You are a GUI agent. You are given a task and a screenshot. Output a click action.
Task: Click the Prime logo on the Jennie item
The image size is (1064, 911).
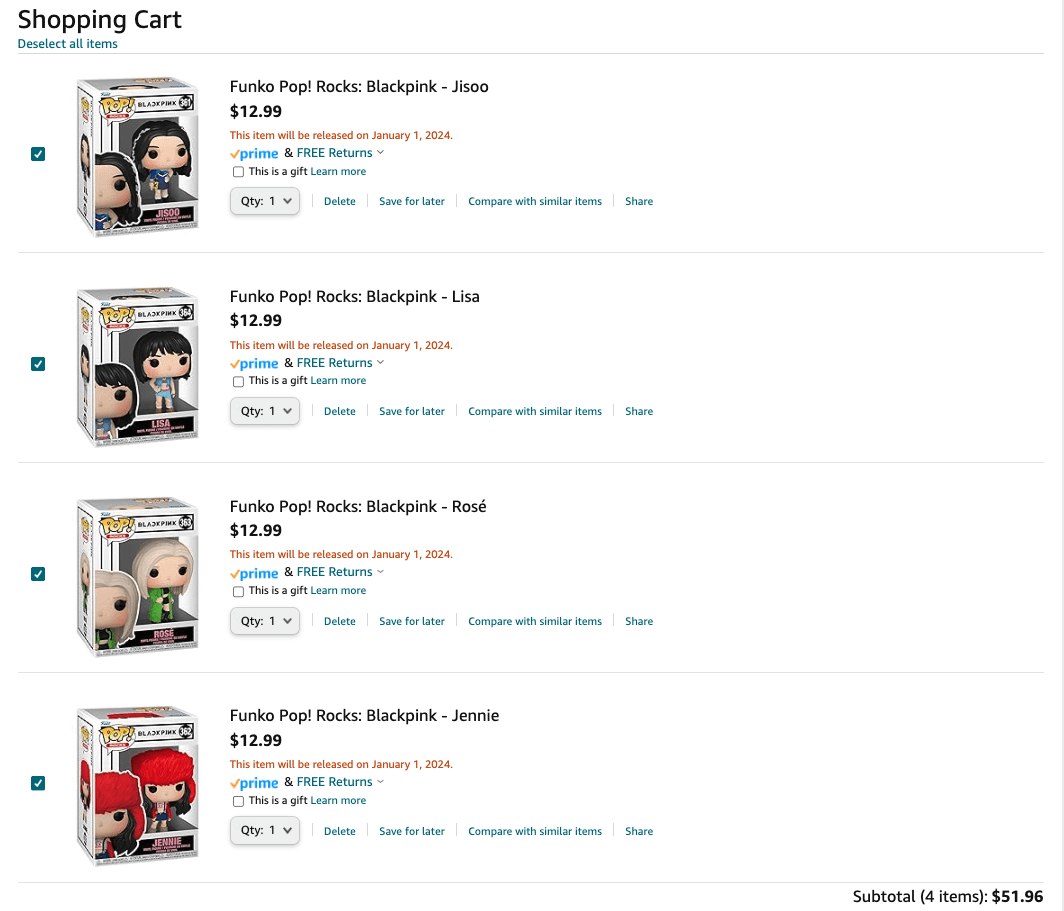pyautogui.click(x=254, y=783)
